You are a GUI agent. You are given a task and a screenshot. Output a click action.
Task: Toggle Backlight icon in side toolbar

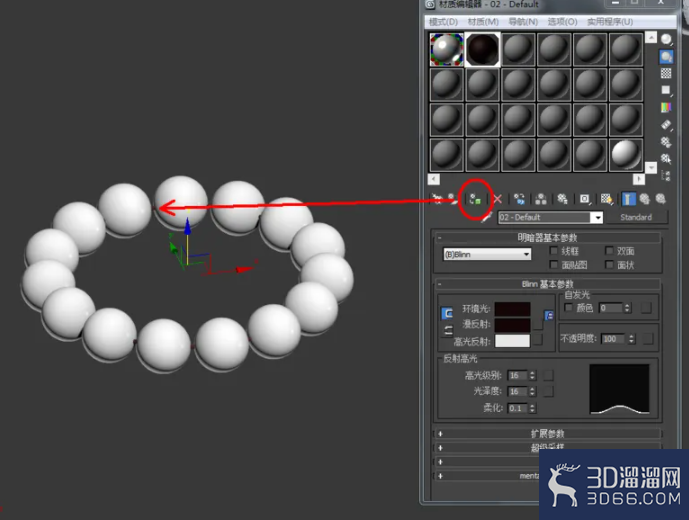pos(666,57)
